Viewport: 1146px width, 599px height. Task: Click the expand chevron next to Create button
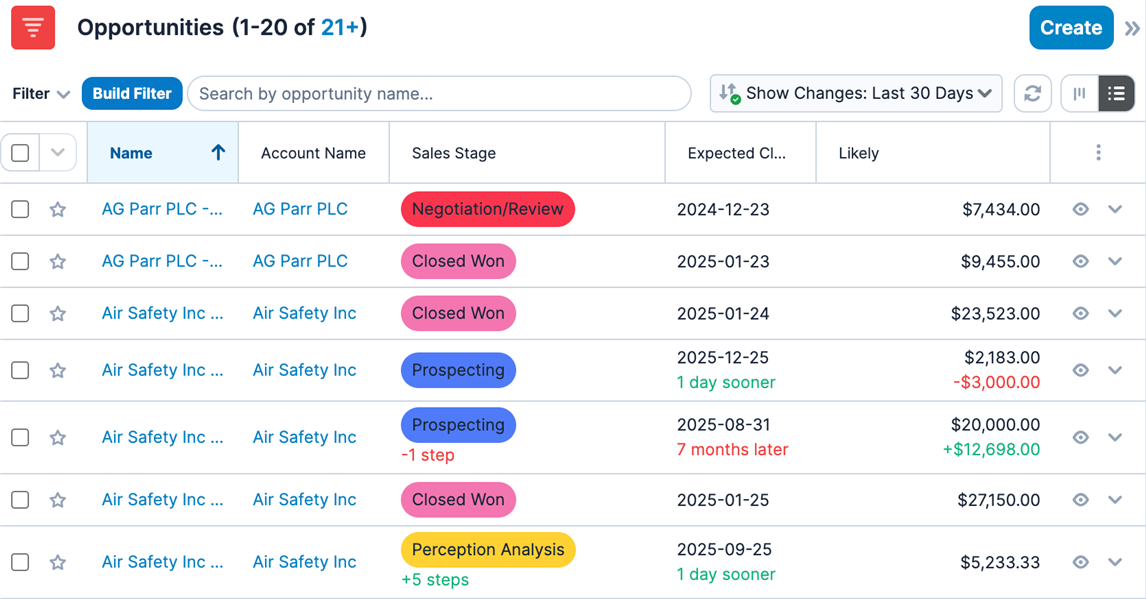[1131, 27]
